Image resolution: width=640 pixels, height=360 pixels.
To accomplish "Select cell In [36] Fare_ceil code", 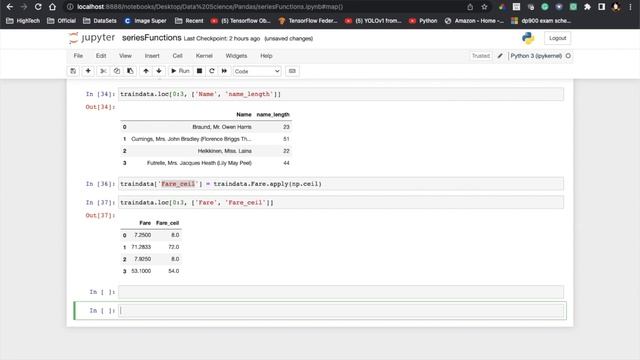I will 341,184.
